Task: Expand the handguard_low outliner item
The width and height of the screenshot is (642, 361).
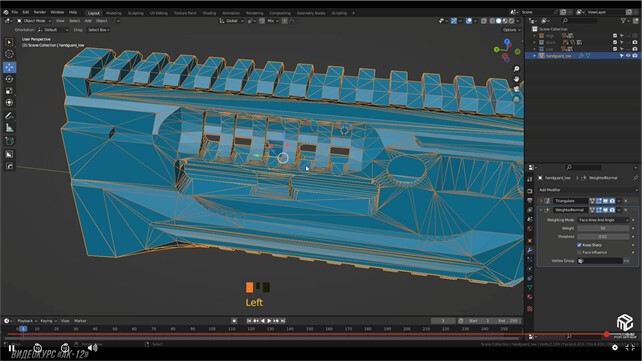Action: (x=534, y=56)
